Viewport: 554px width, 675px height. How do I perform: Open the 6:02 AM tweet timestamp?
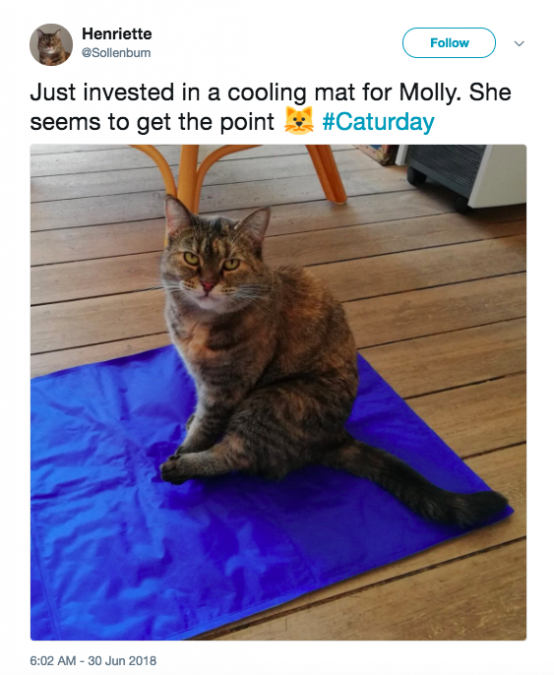[53, 661]
